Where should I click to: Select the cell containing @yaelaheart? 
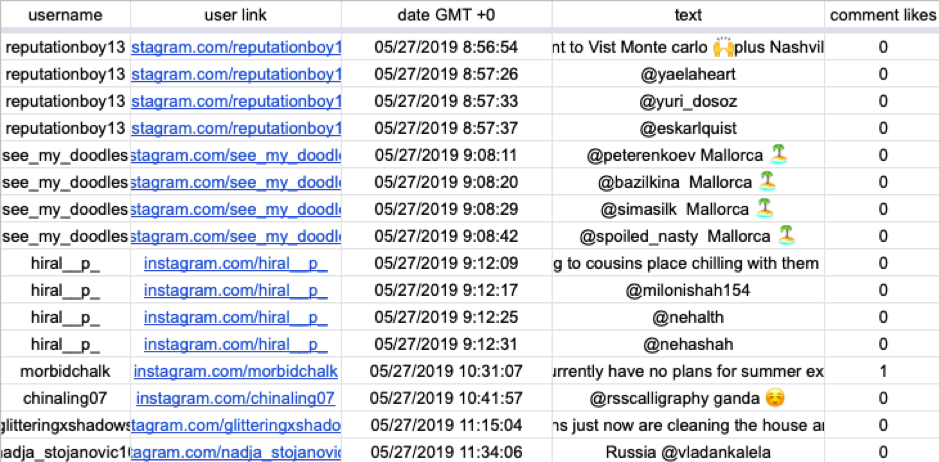[x=688, y=74]
